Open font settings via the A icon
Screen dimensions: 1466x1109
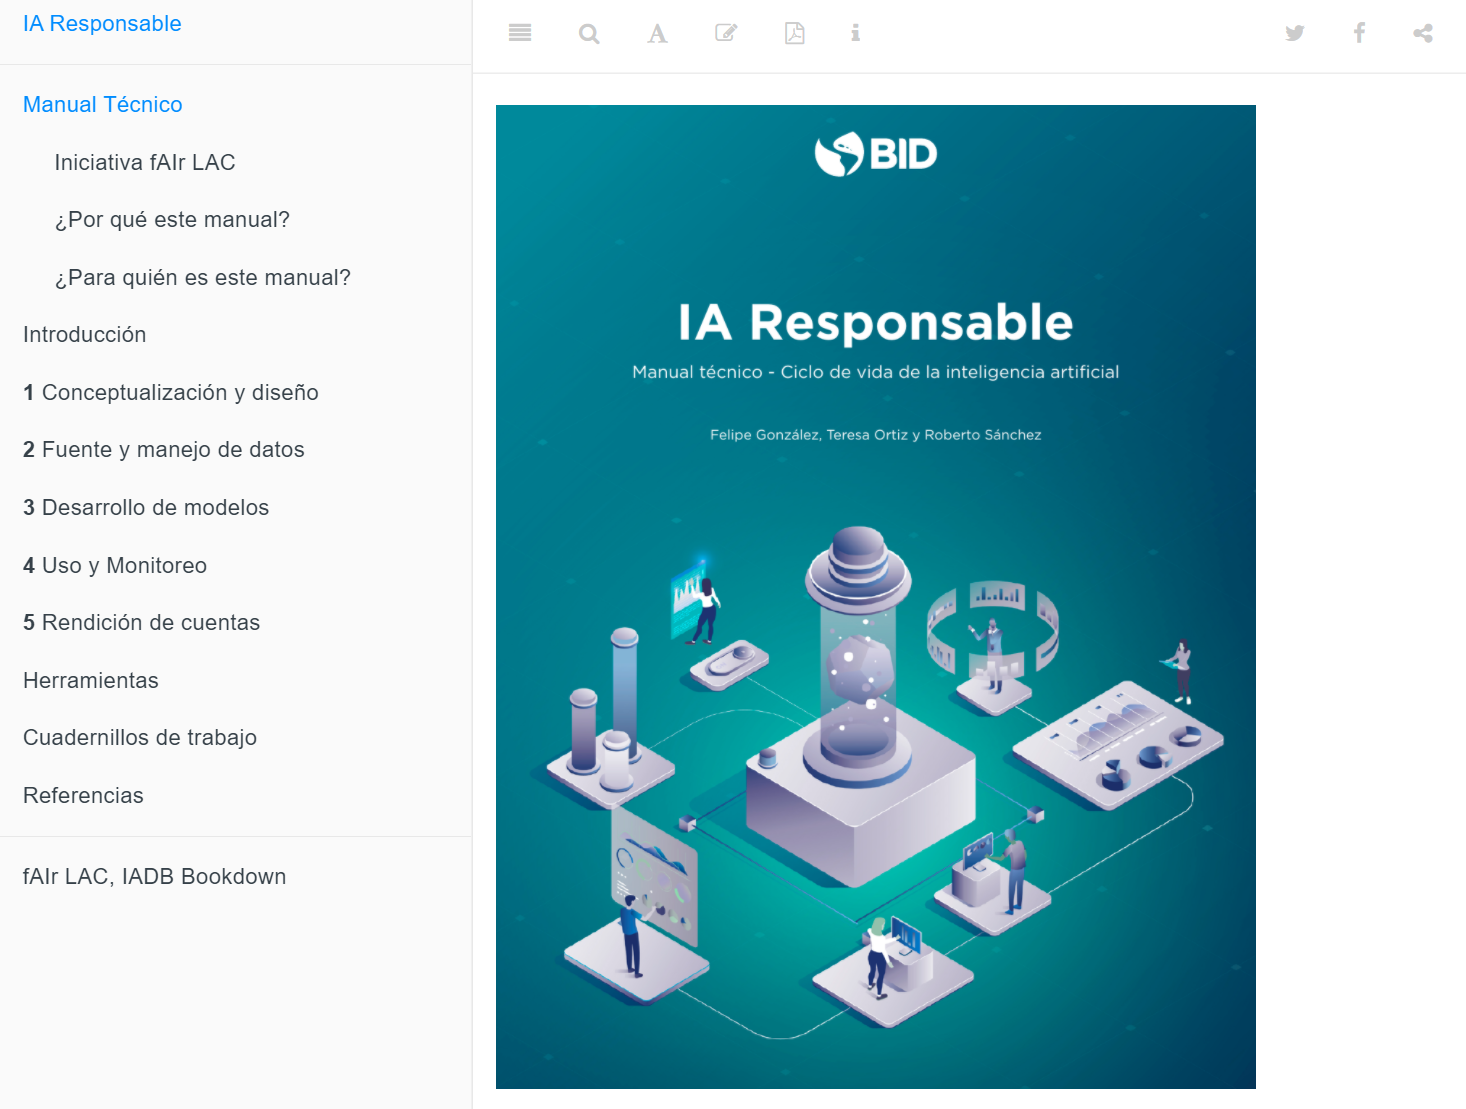click(657, 34)
